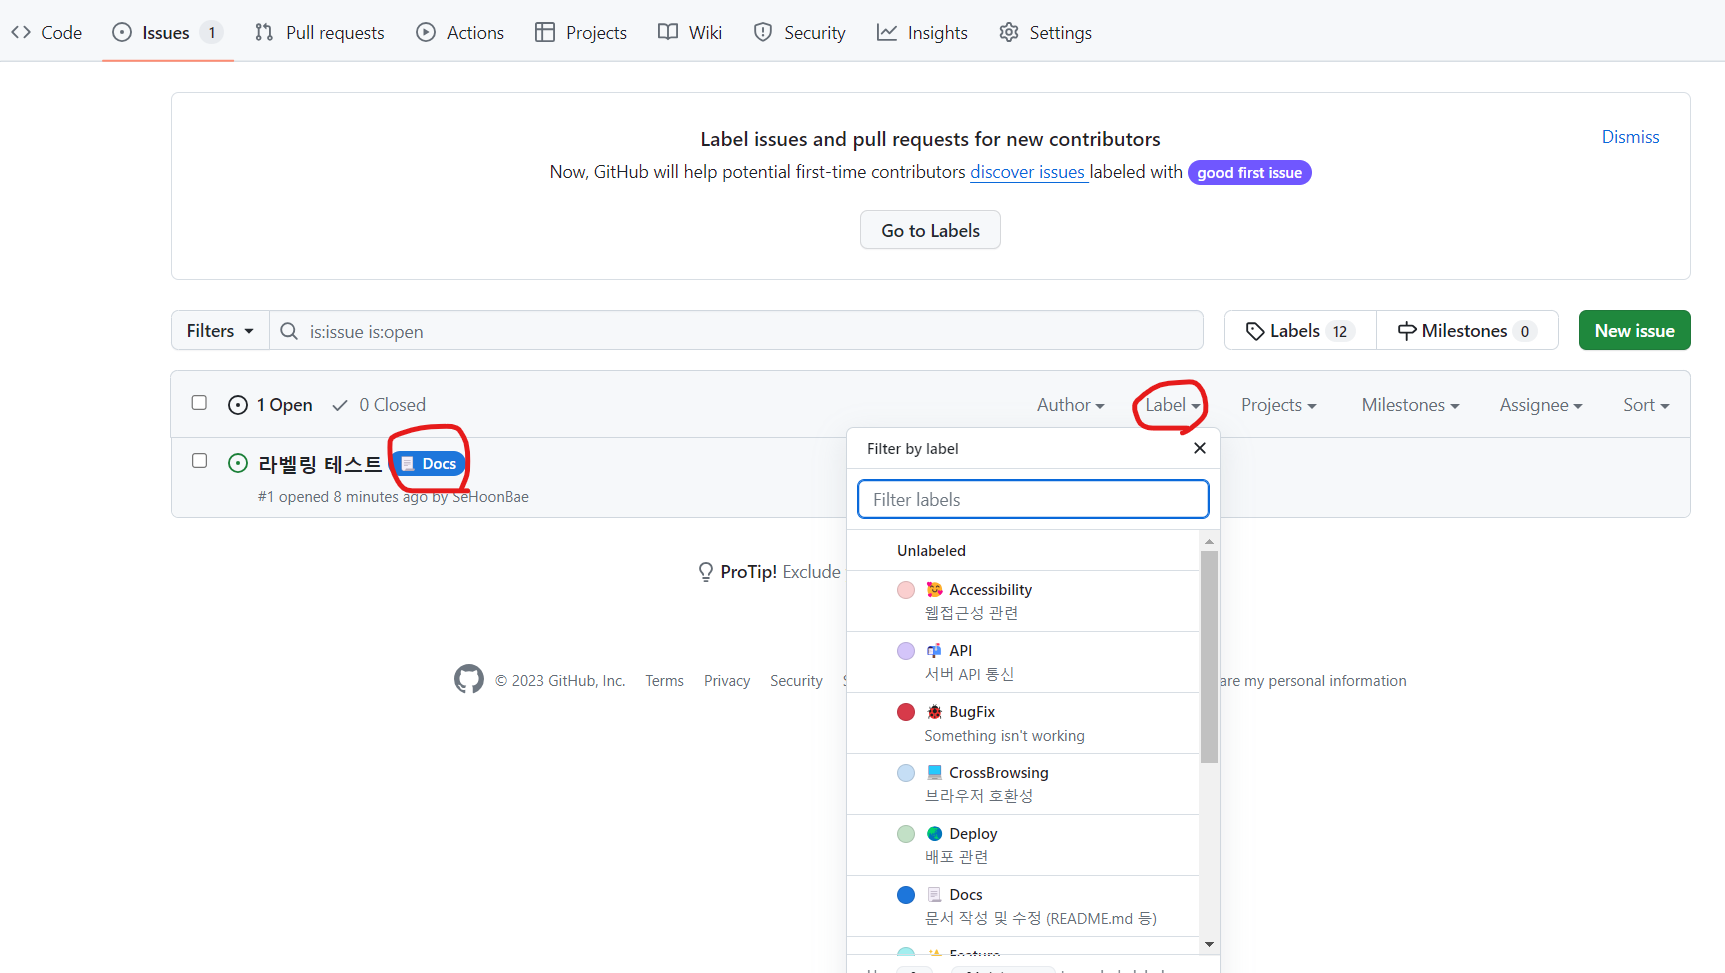The width and height of the screenshot is (1725, 973).
Task: Select the Docs label in filter list
Action: point(1023,906)
